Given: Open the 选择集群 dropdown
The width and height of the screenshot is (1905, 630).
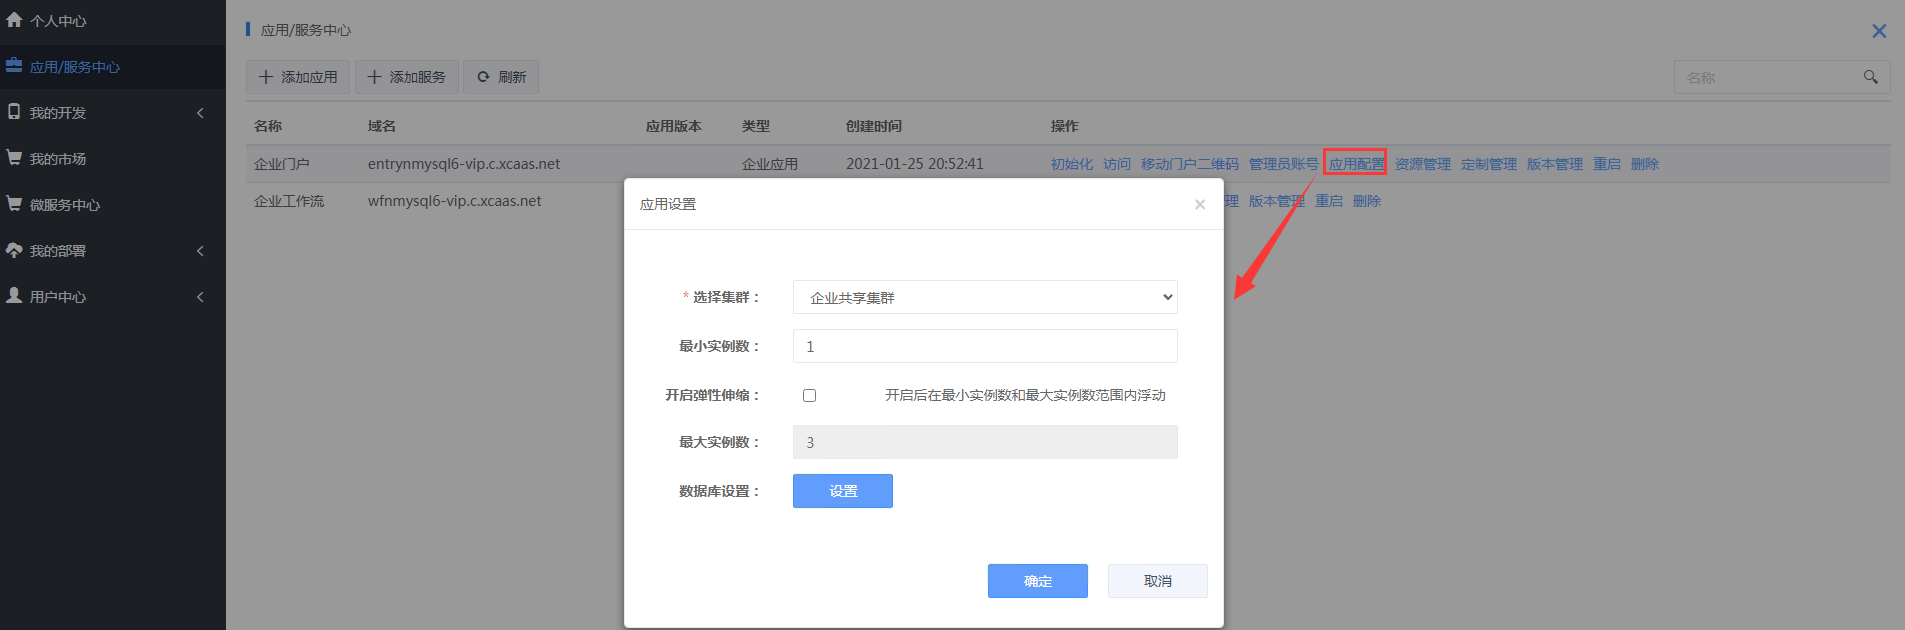Looking at the screenshot, I should (x=984, y=297).
